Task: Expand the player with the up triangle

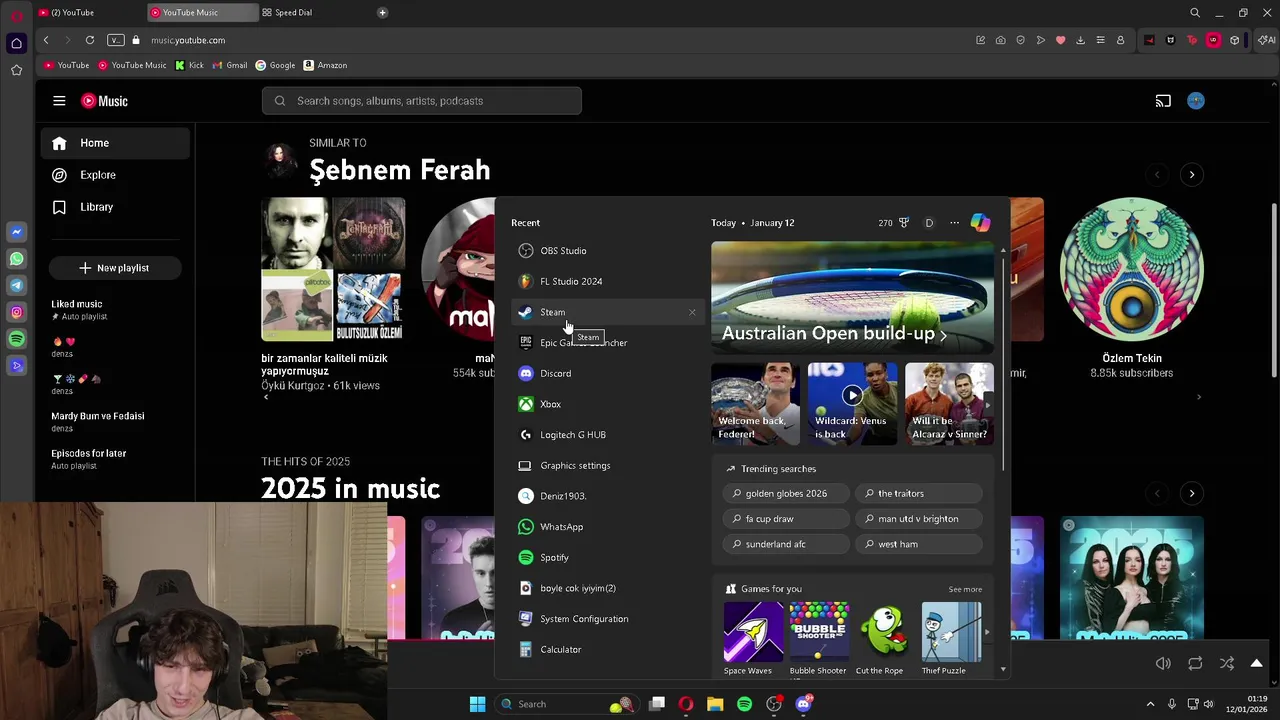Action: (x=1257, y=663)
